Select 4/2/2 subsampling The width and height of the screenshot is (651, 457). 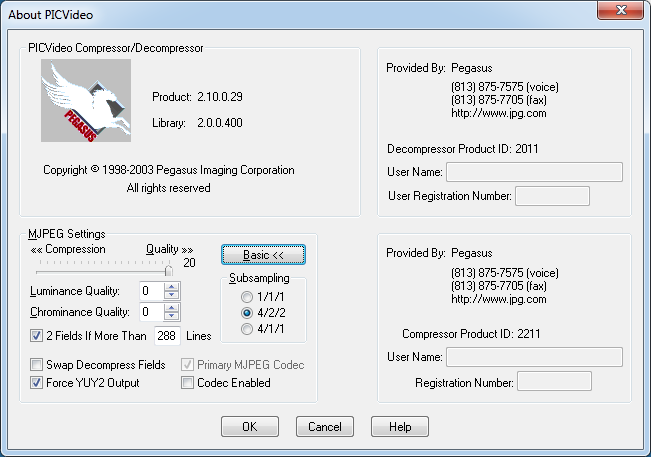pyautogui.click(x=247, y=313)
